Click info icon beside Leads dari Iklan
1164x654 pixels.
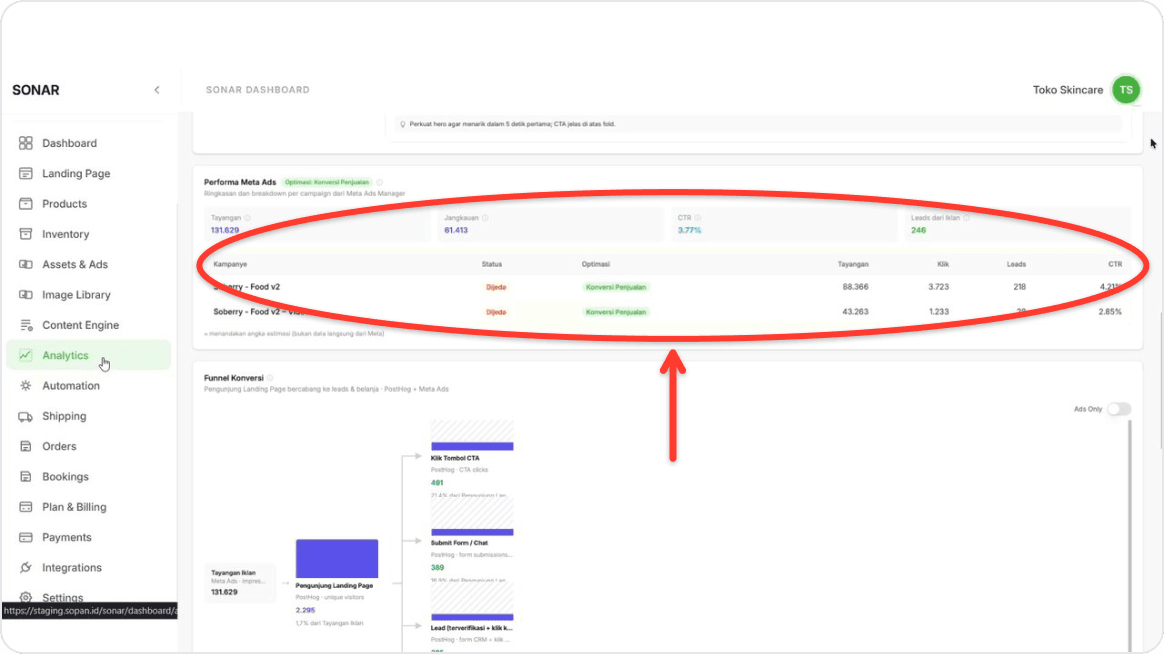point(967,218)
